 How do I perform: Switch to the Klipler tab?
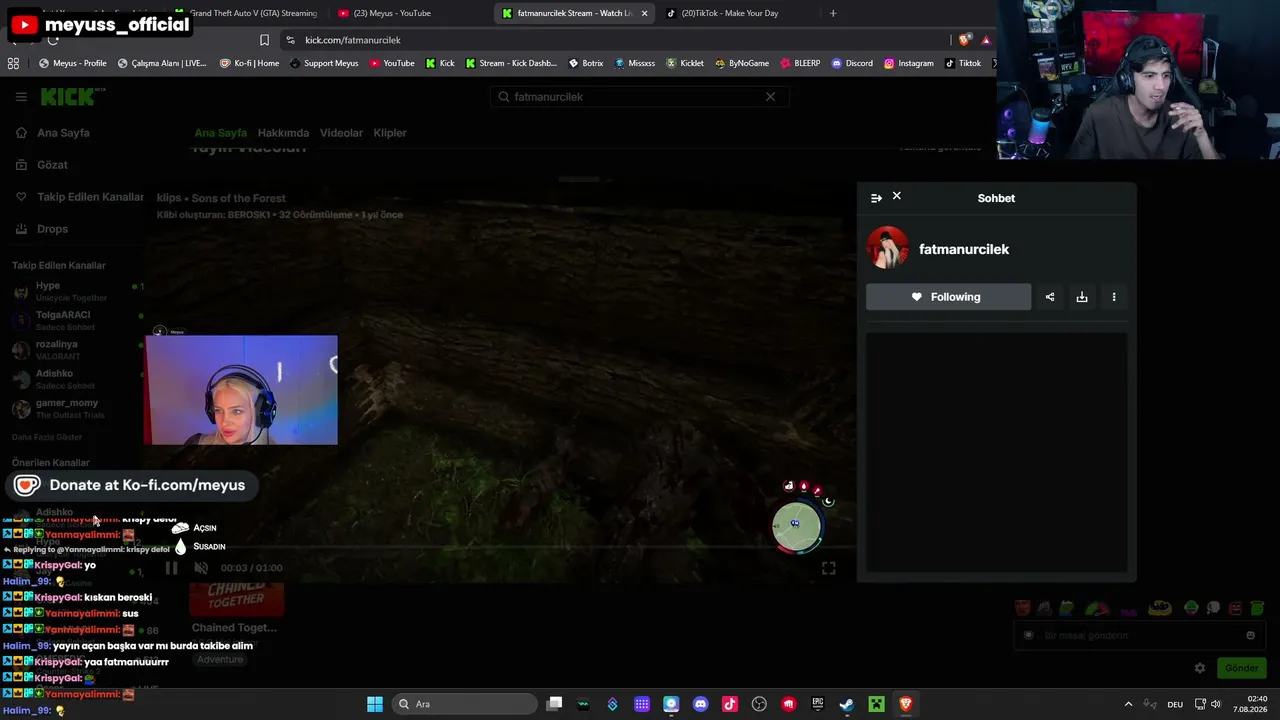tap(390, 133)
